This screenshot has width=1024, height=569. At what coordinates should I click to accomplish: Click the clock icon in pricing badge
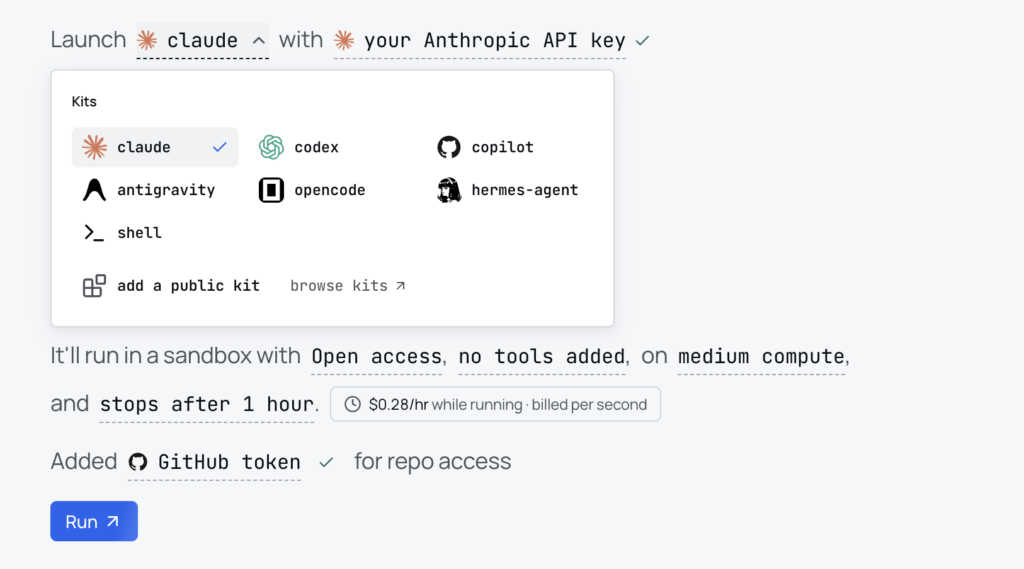point(353,404)
